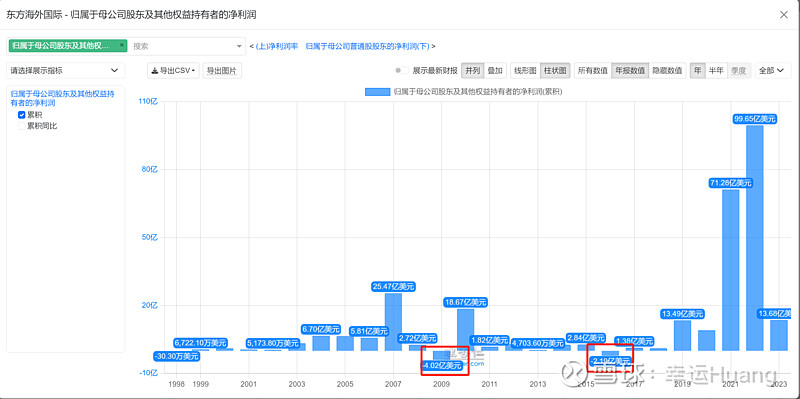
Task: Remove the green selected indicator tag
Action: coord(121,45)
